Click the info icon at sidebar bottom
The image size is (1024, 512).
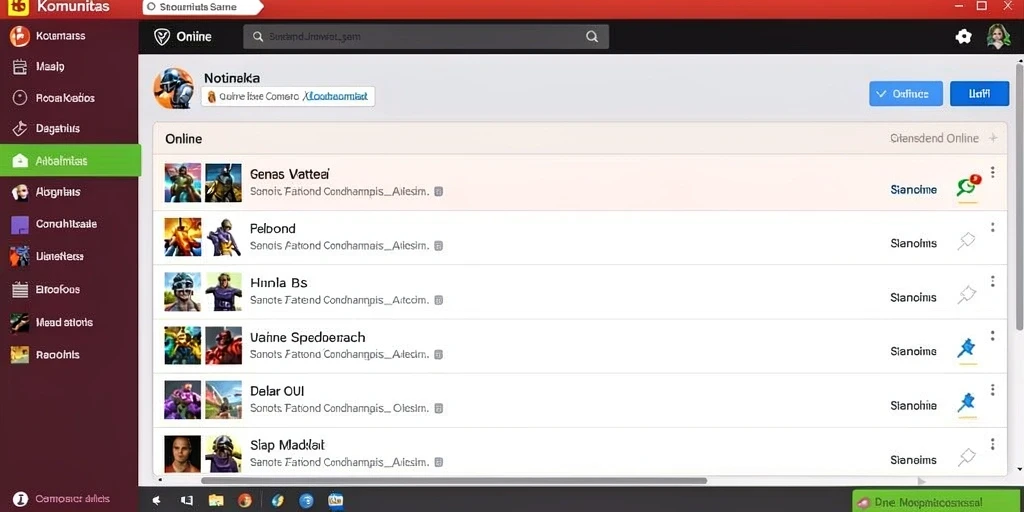[x=20, y=500]
